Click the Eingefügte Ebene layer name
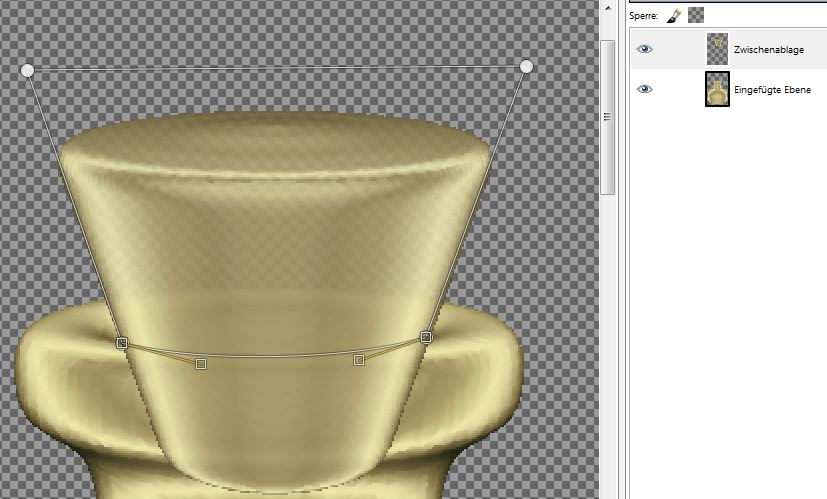This screenshot has width=827, height=499. tap(772, 90)
